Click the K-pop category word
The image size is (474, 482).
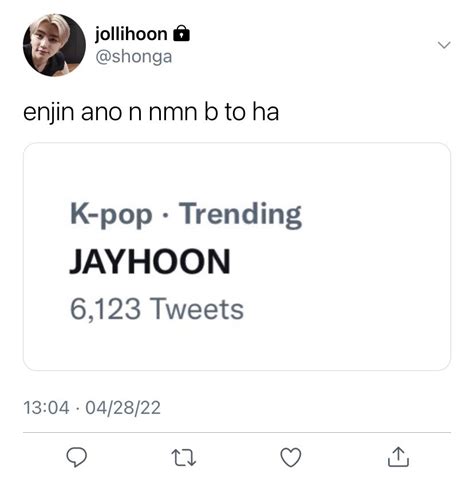[111, 215]
